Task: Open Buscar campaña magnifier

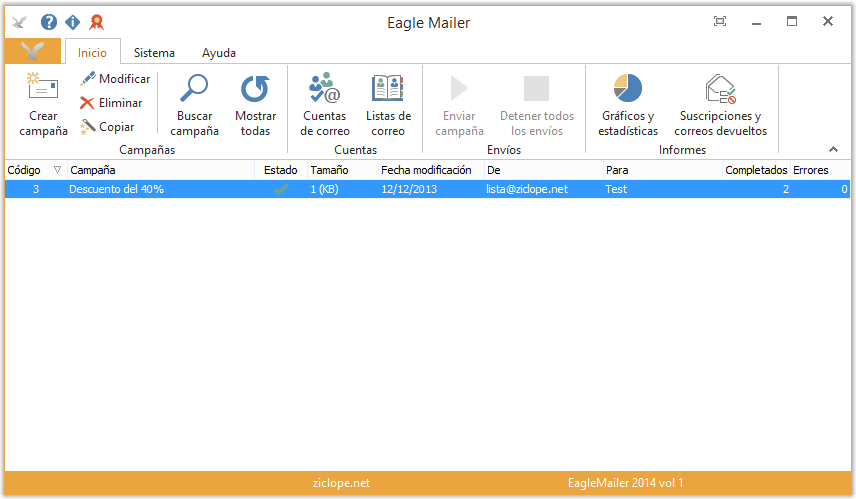Action: point(194,88)
